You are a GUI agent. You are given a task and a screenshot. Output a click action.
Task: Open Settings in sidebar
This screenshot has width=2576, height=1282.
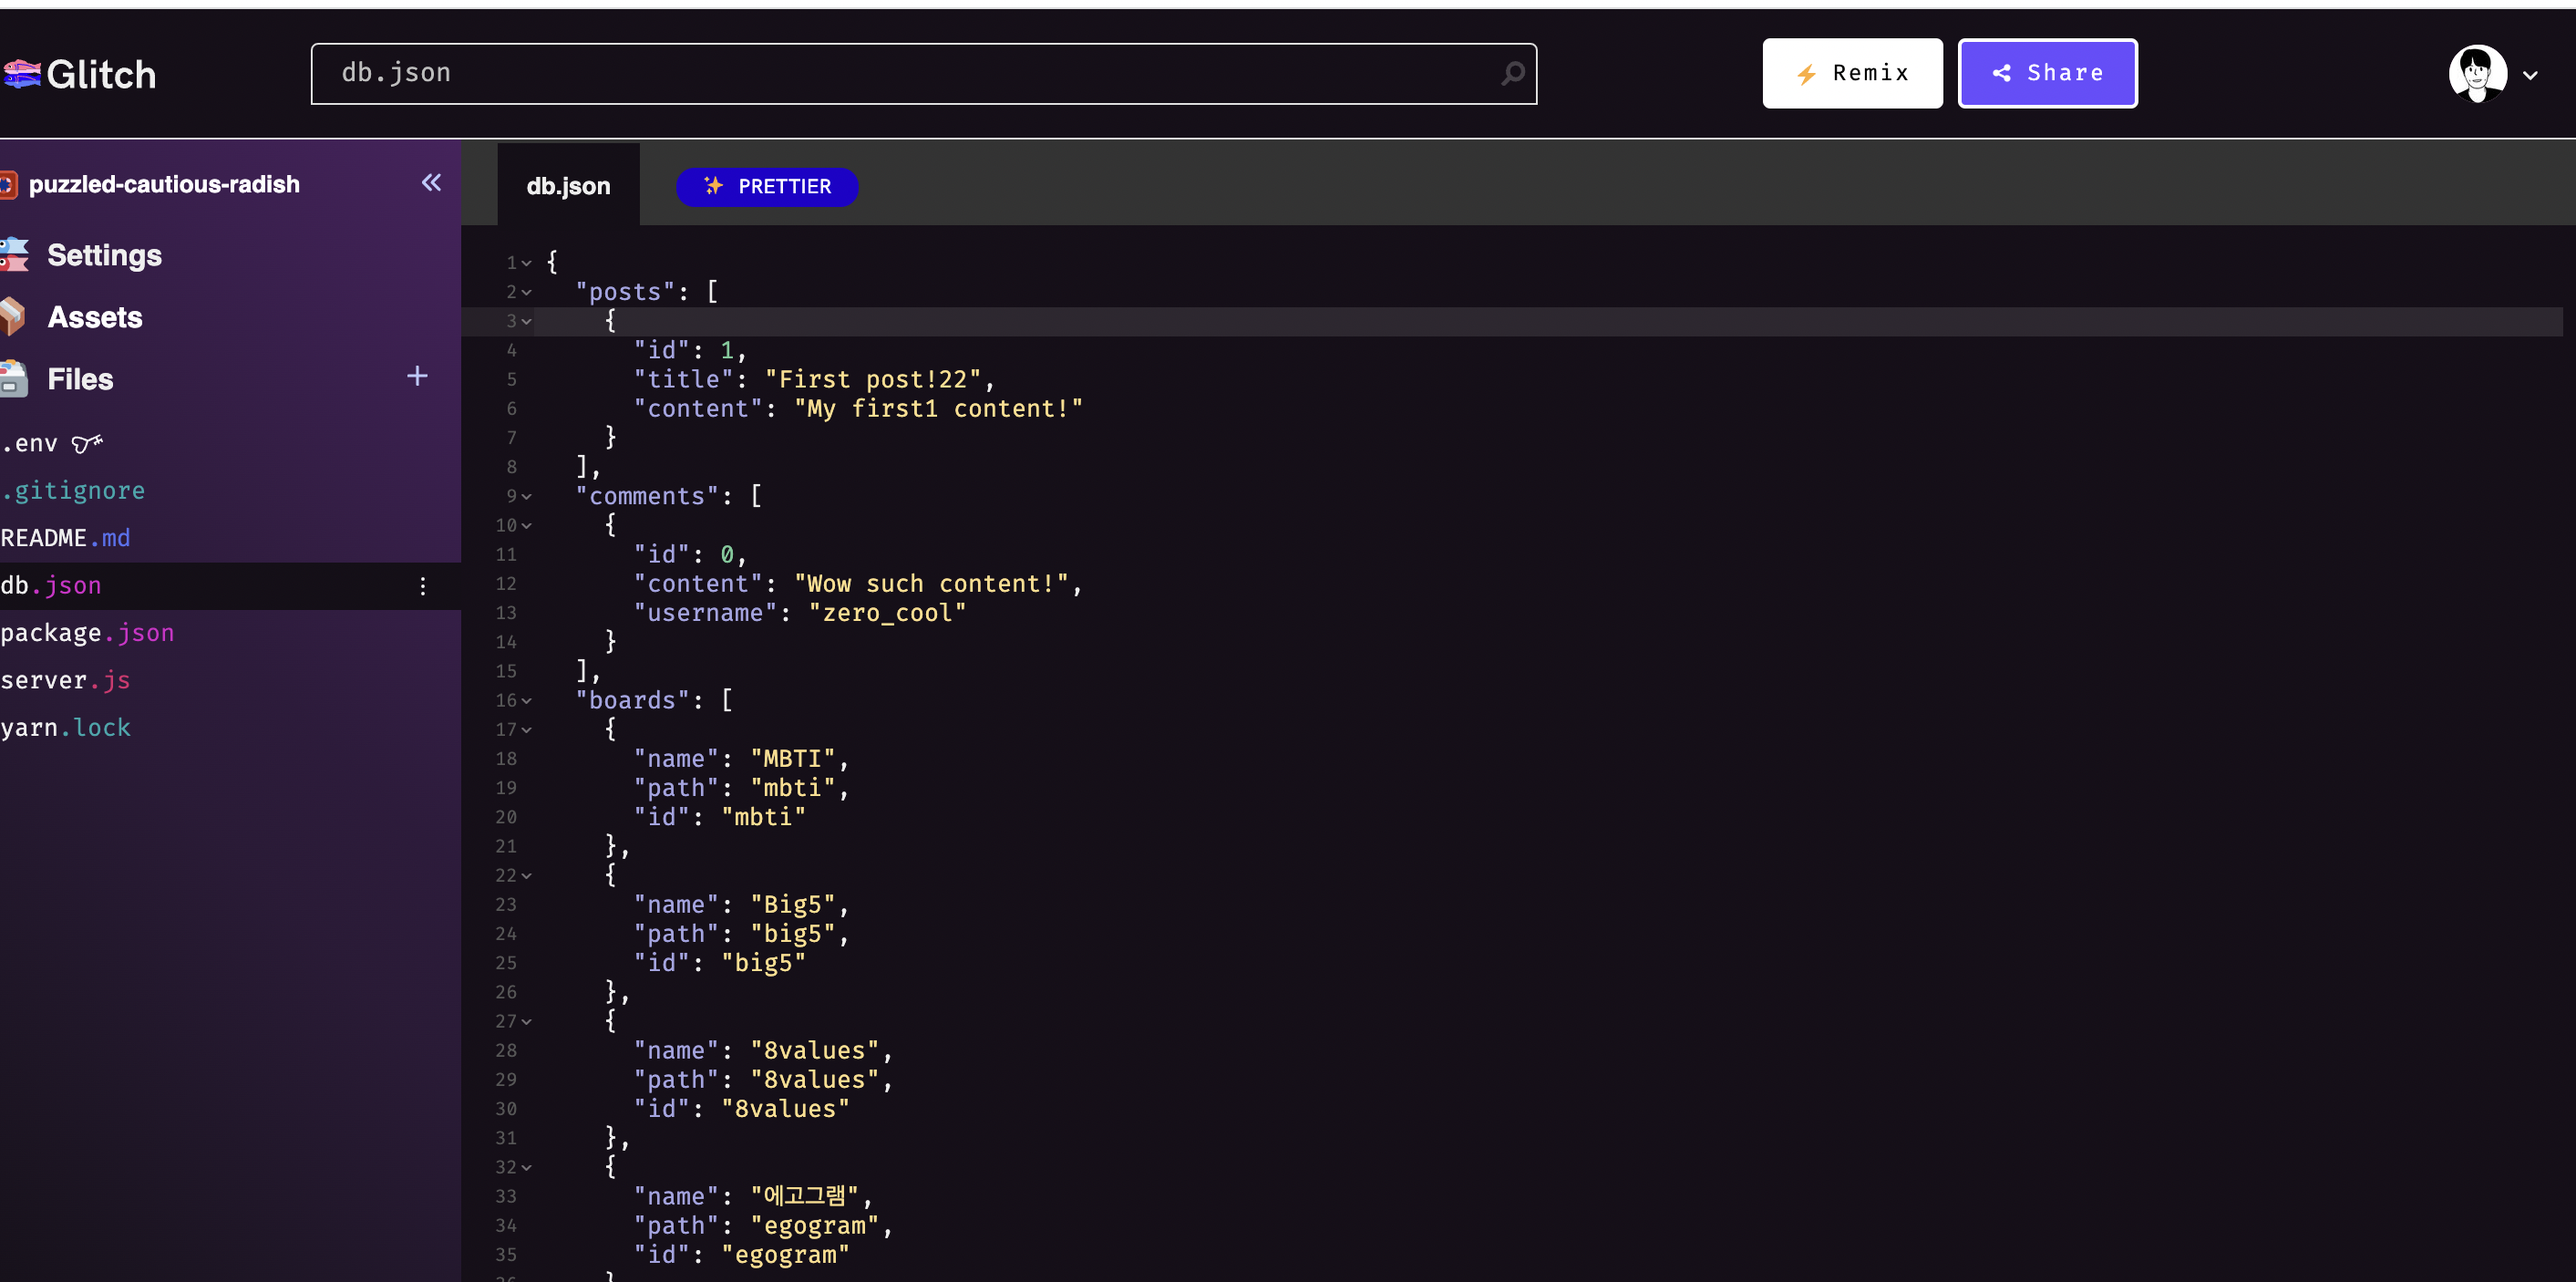point(104,255)
